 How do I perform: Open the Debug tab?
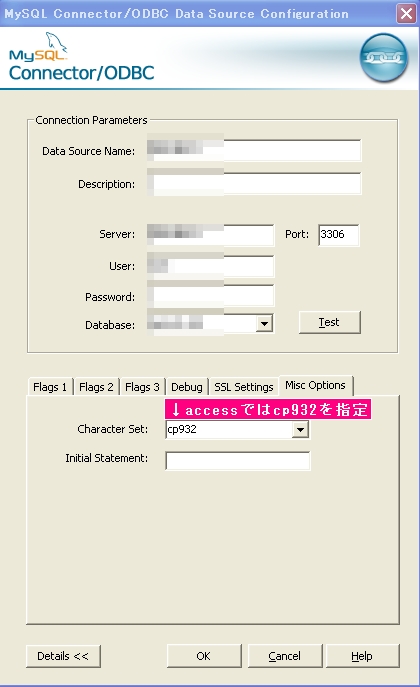[187, 387]
